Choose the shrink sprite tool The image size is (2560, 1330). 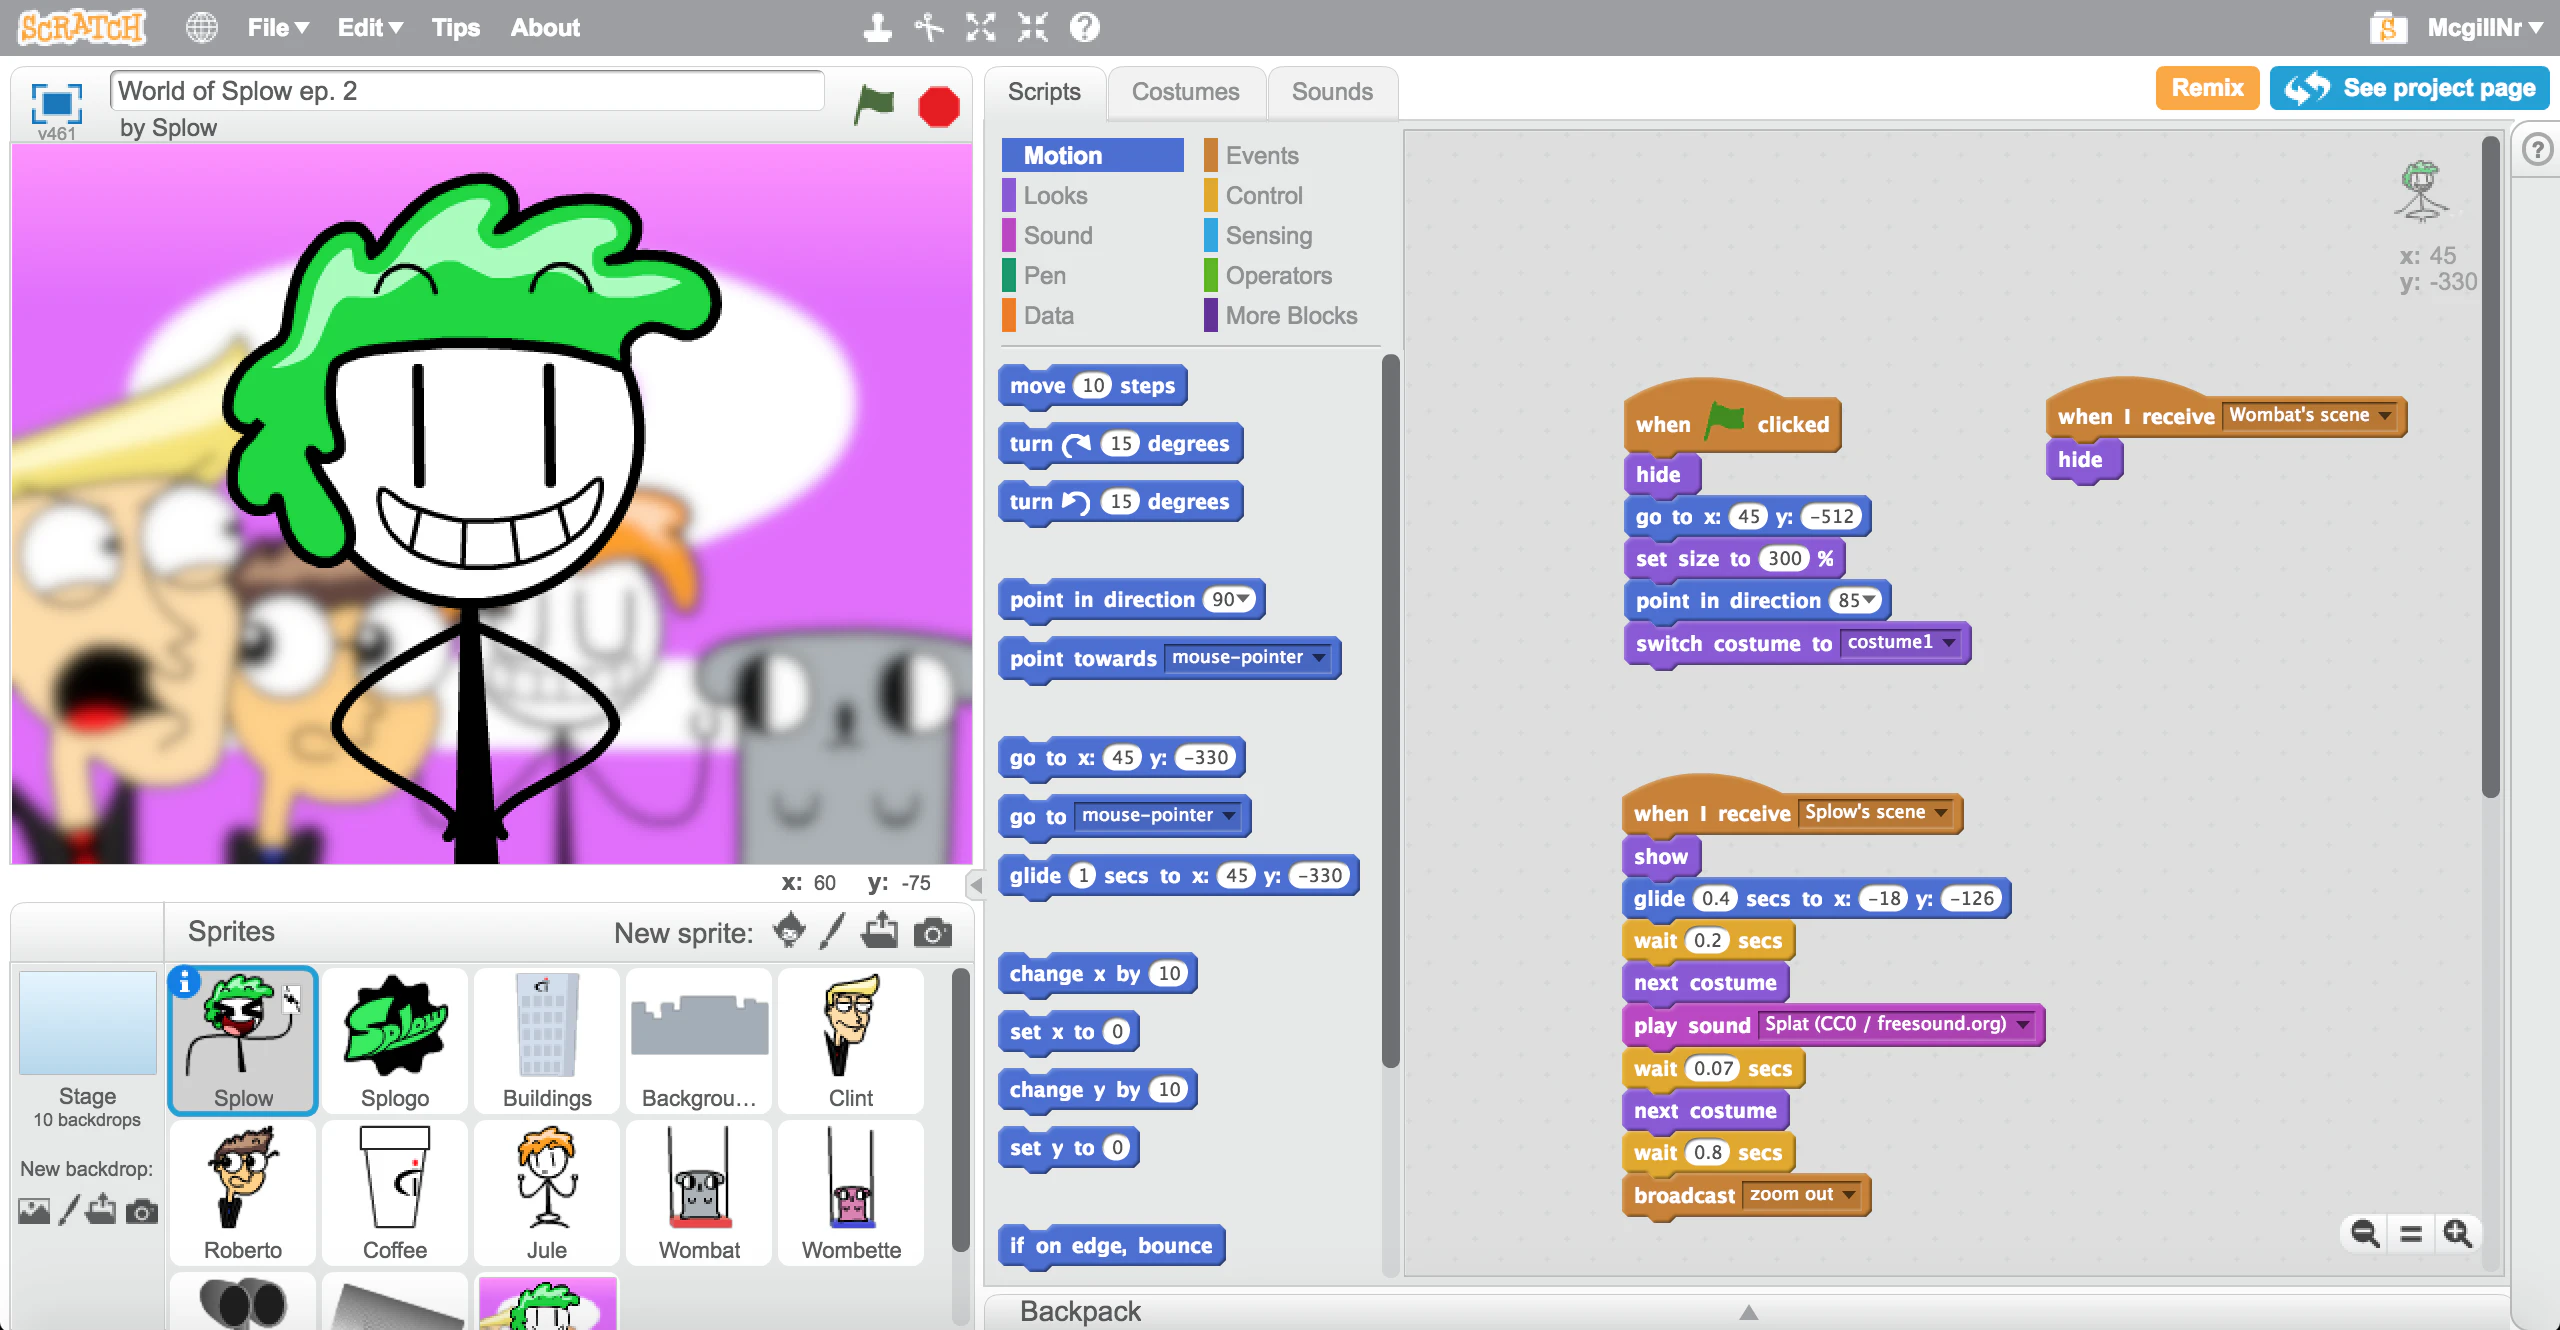tap(1032, 27)
